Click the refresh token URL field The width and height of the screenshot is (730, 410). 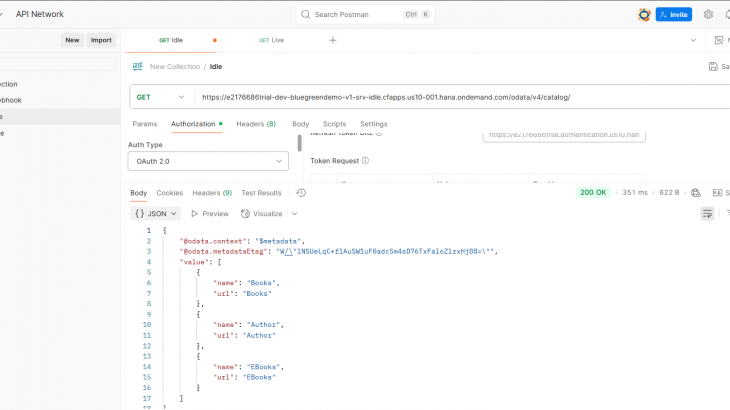click(x=564, y=135)
